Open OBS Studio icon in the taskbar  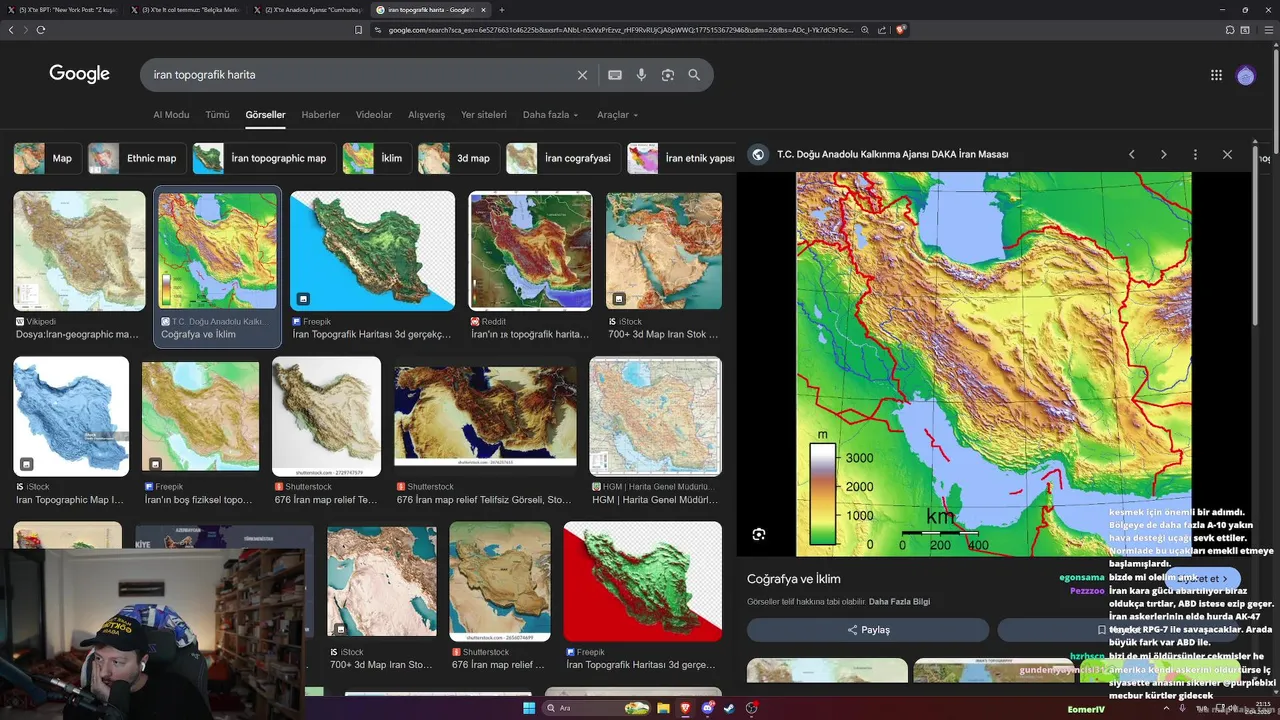pyautogui.click(x=752, y=708)
